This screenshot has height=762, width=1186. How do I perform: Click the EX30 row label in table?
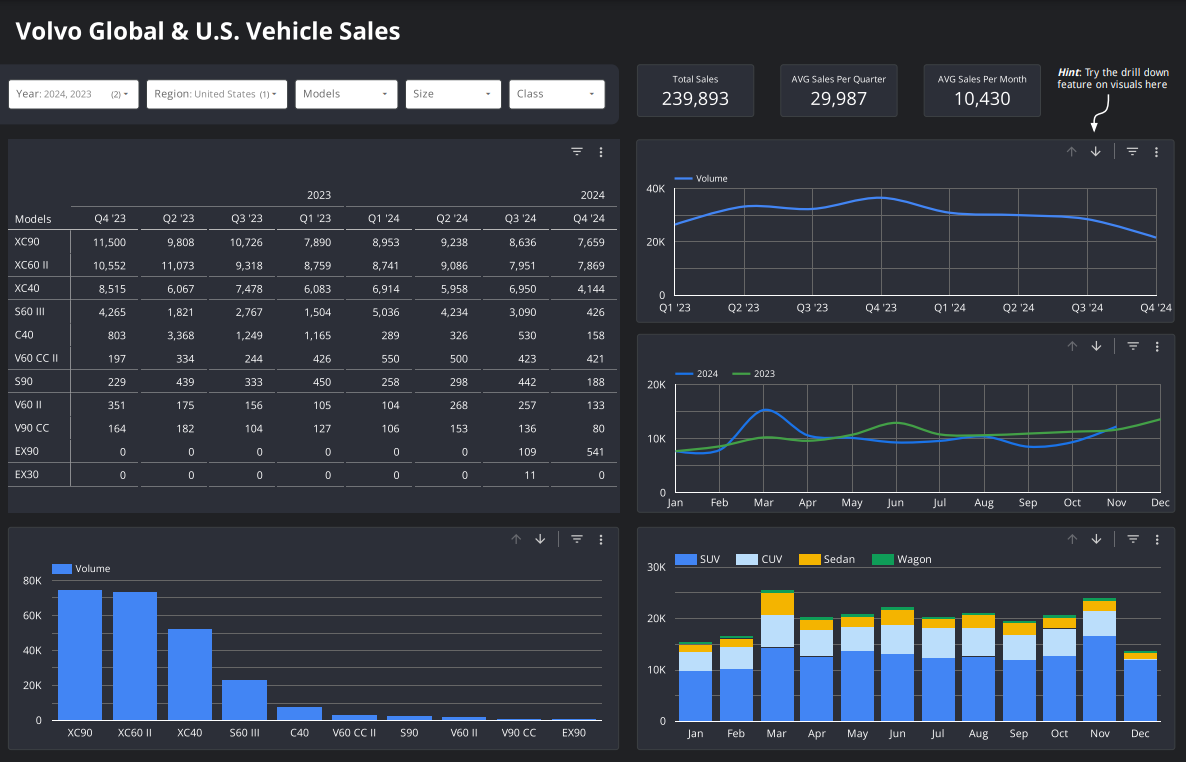tap(26, 475)
